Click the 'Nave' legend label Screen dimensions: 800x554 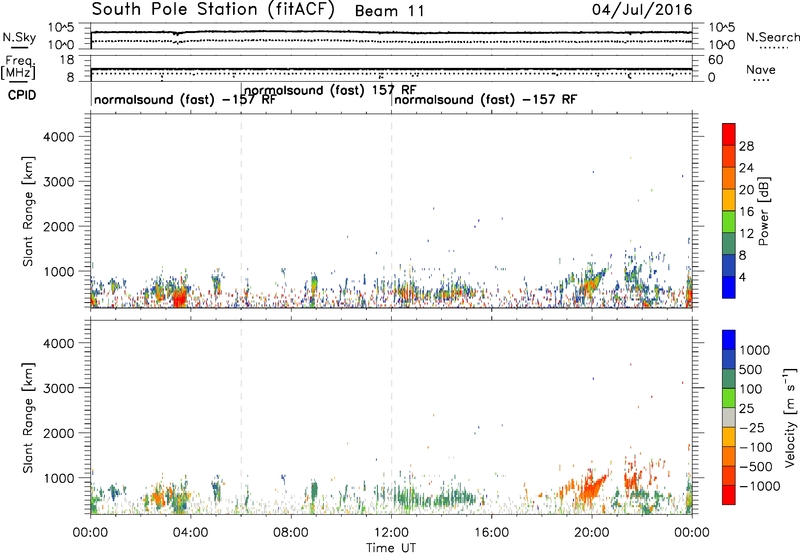pos(760,70)
